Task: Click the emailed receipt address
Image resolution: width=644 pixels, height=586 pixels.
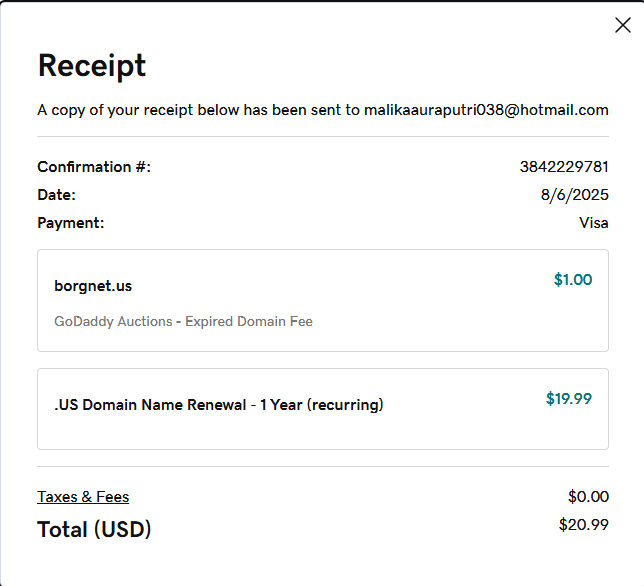Action: tap(486, 110)
